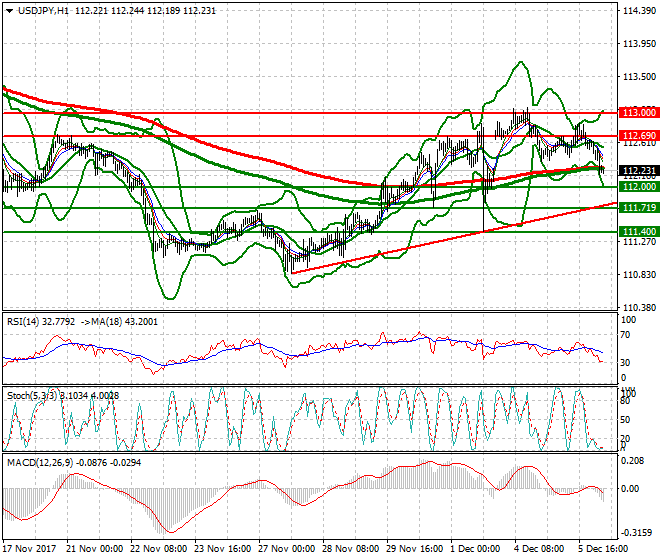Select the 113.000 red price level label
The width and height of the screenshot is (660, 560).
pyautogui.click(x=639, y=112)
